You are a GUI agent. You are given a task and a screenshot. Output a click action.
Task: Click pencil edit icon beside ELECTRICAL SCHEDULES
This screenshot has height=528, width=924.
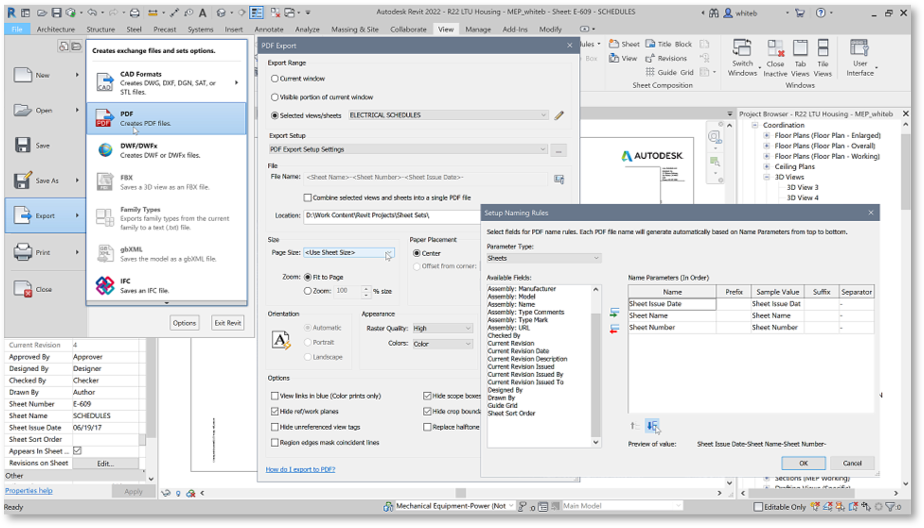tap(560, 116)
